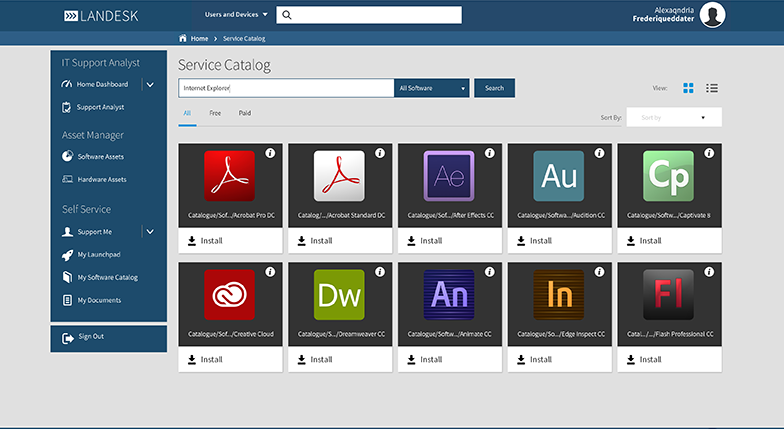Click the Creative Cloud app icon
The image size is (784, 429).
click(x=229, y=295)
